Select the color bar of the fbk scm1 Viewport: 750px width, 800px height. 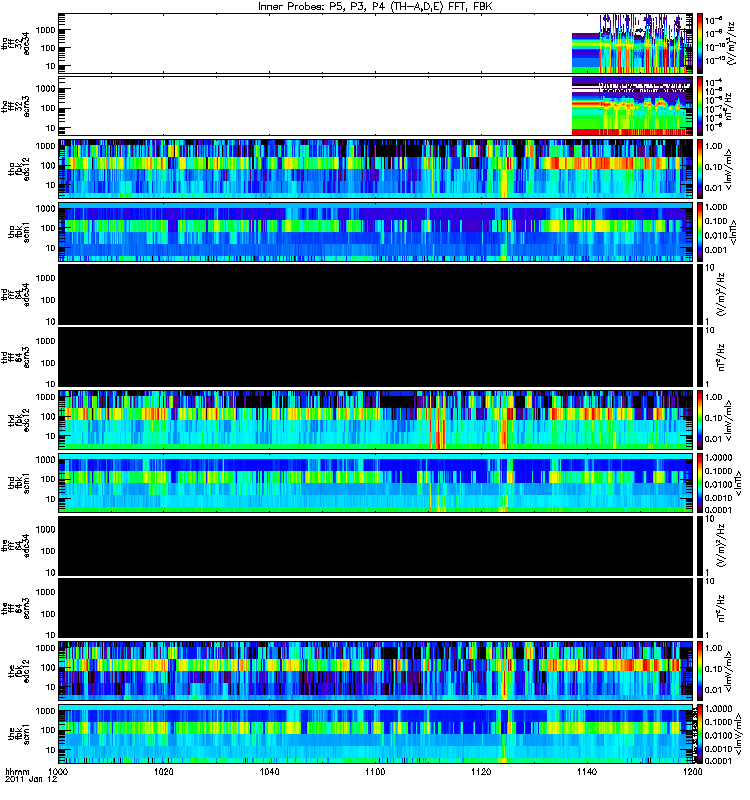(x=699, y=734)
